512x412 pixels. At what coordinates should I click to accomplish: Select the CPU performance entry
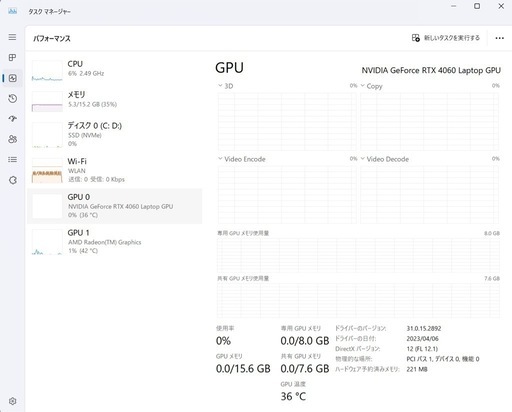pyautogui.click(x=115, y=70)
